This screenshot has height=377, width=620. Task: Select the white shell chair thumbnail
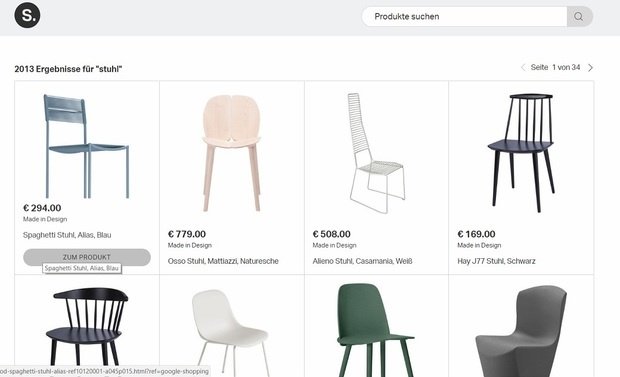click(x=231, y=333)
